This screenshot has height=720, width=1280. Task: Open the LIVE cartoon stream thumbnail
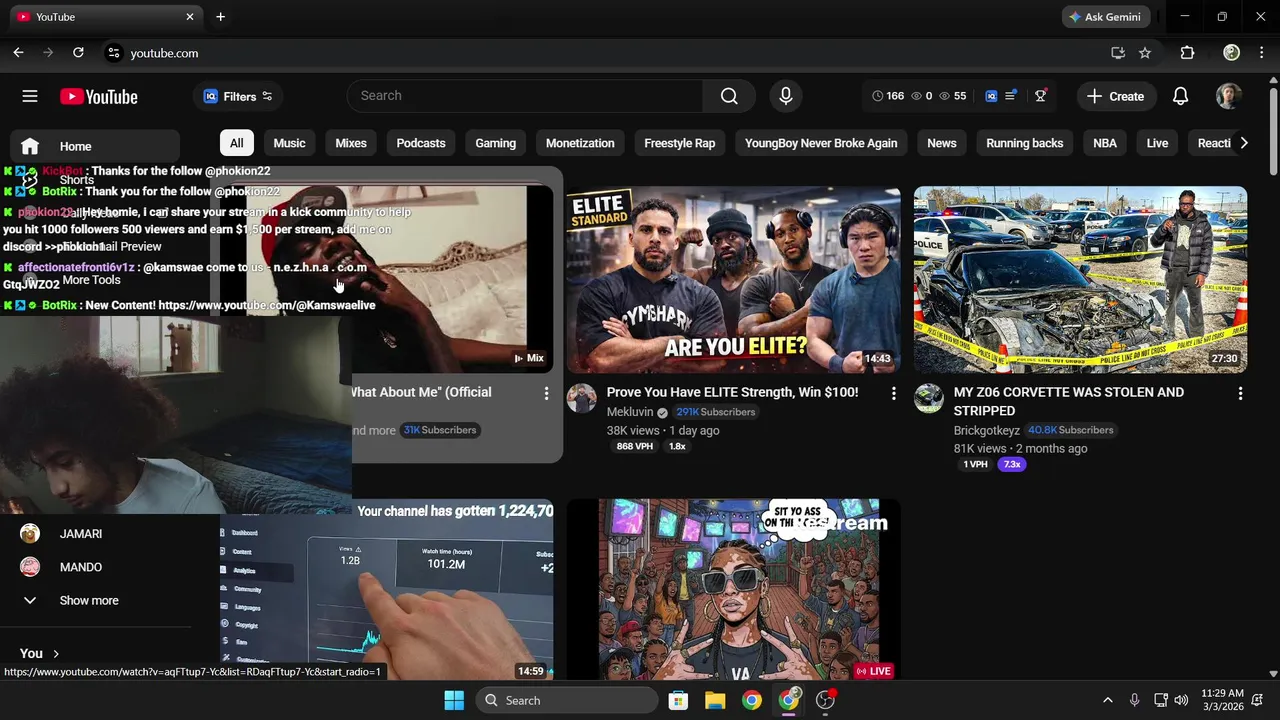[733, 590]
